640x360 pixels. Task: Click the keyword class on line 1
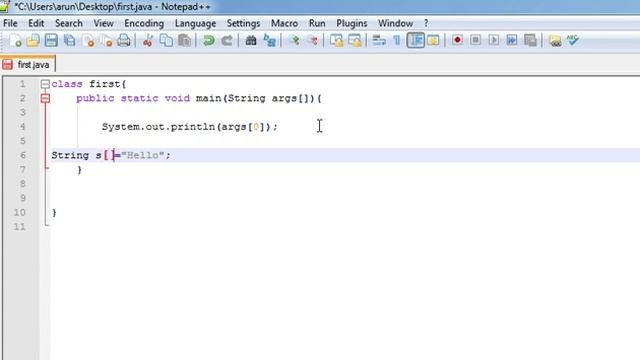67,84
